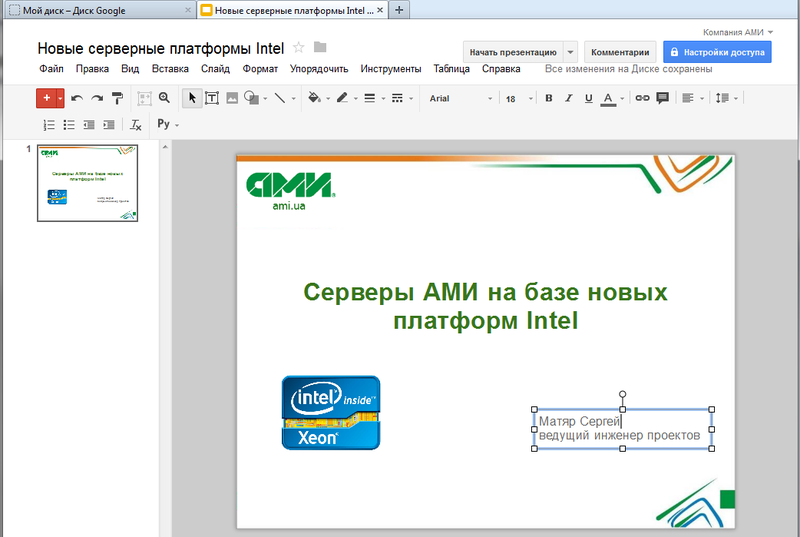This screenshot has width=800, height=537.
Task: Click the move to folder icon
Action: [x=320, y=47]
